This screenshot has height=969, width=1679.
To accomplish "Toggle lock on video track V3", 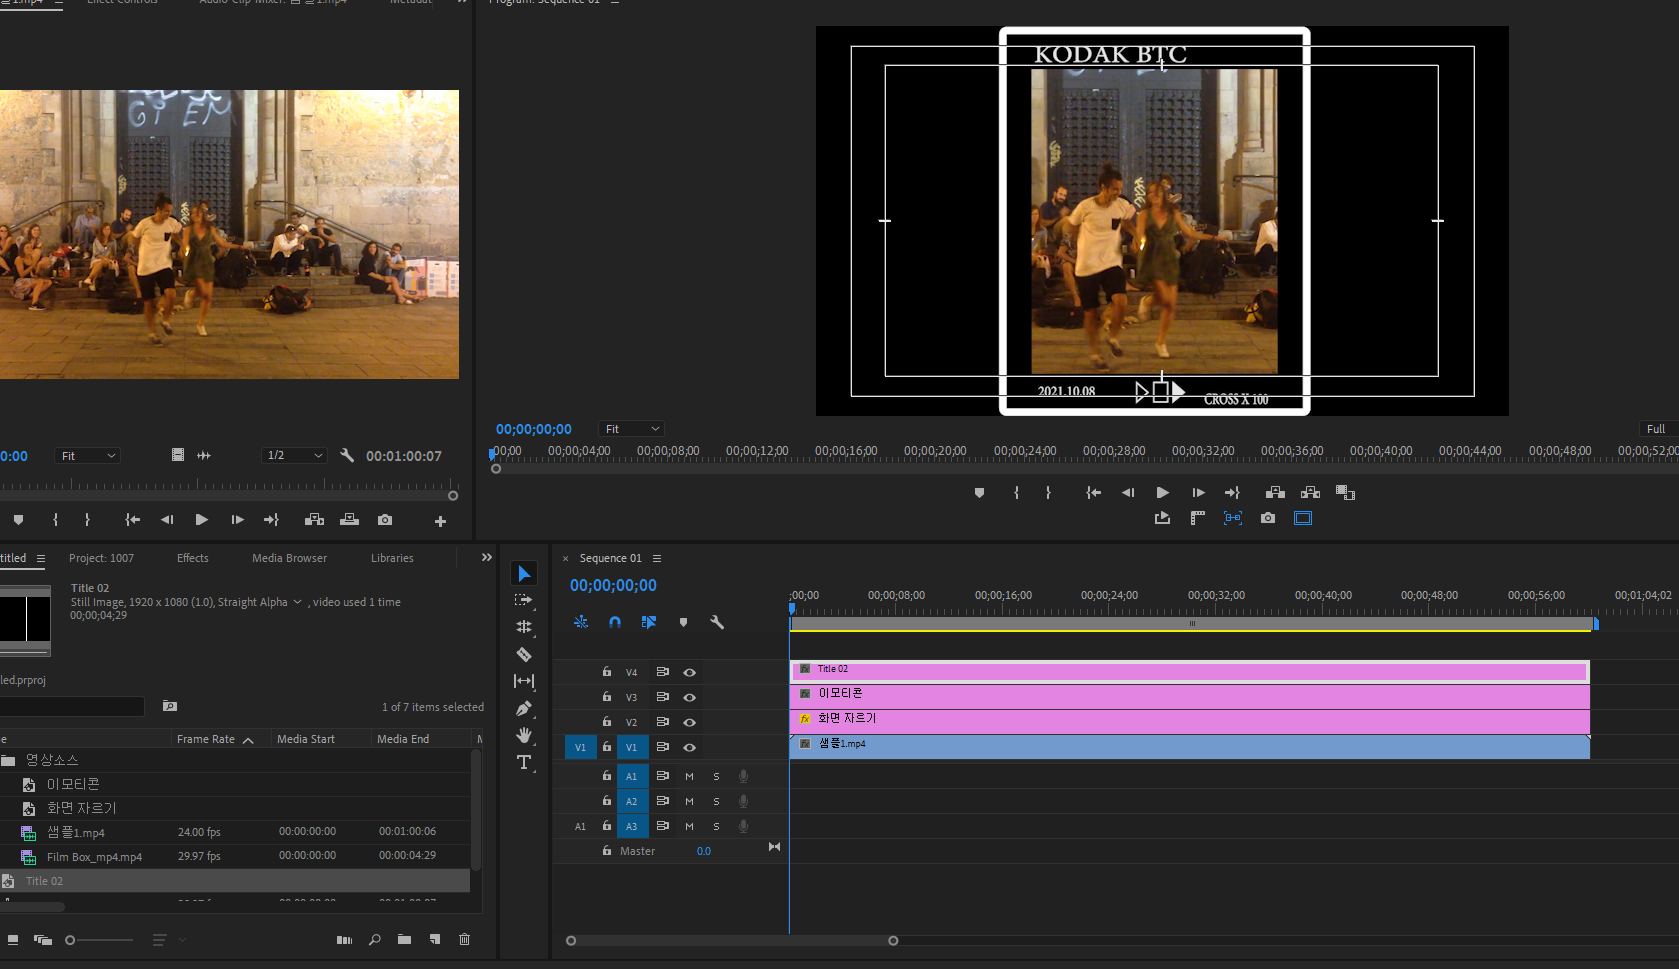I will tap(607, 697).
